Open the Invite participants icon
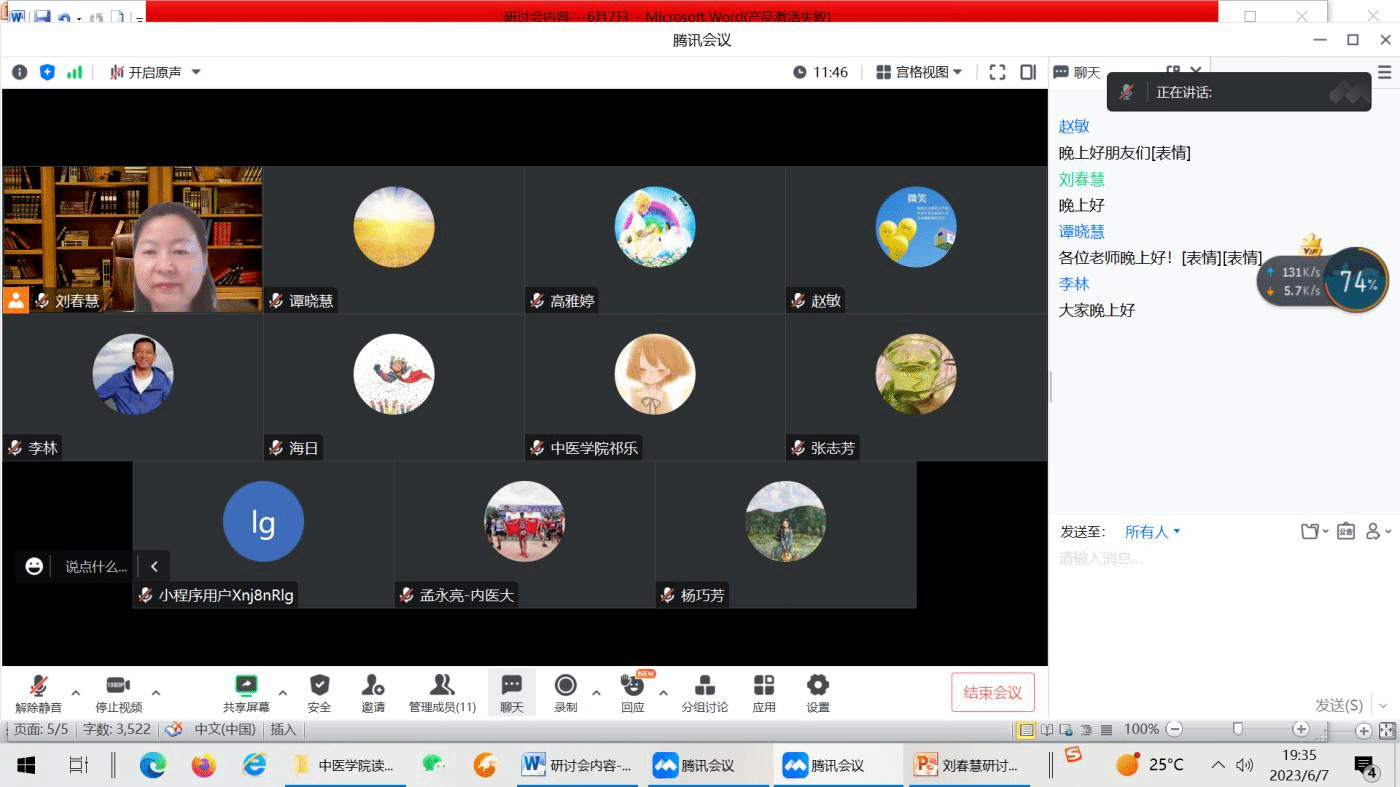 point(373,692)
